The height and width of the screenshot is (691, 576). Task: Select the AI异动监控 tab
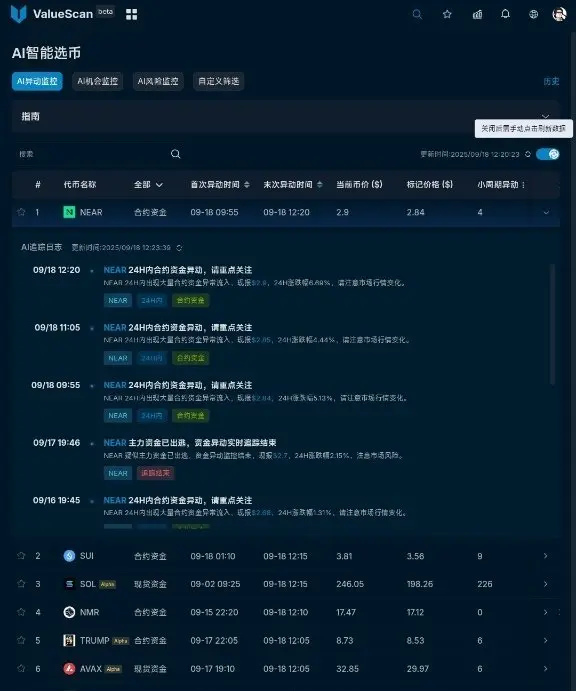pyautogui.click(x=37, y=82)
